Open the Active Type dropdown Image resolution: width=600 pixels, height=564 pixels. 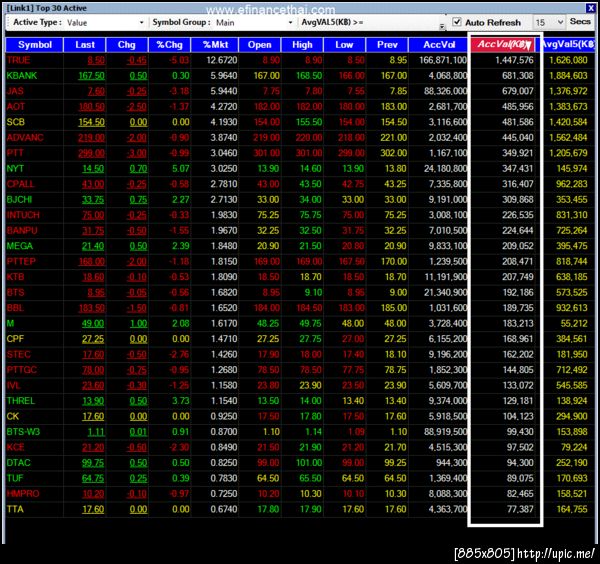105,23
